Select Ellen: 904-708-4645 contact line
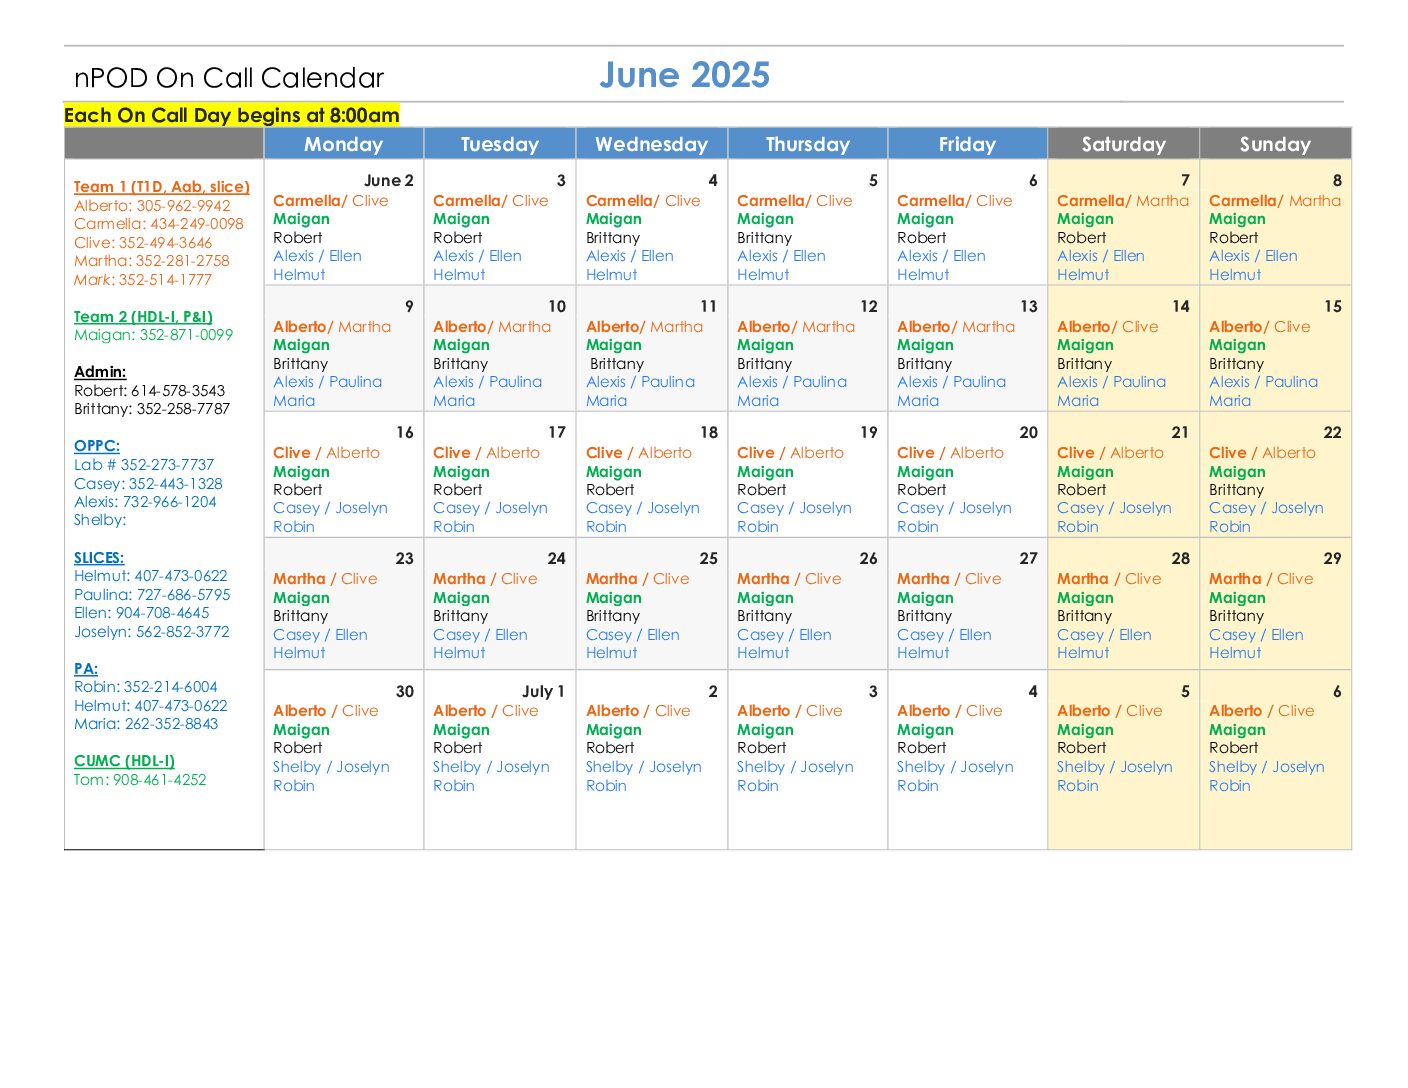This screenshot has height=1088, width=1408. coord(142,613)
